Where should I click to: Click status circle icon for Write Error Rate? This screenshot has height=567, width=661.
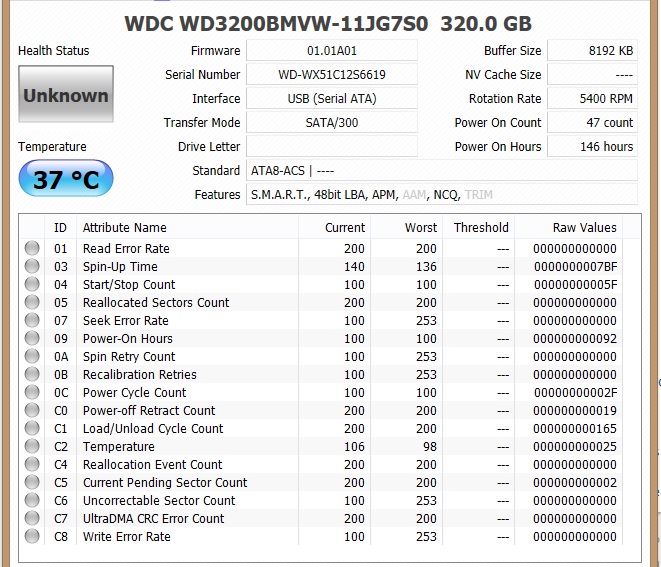(32, 536)
